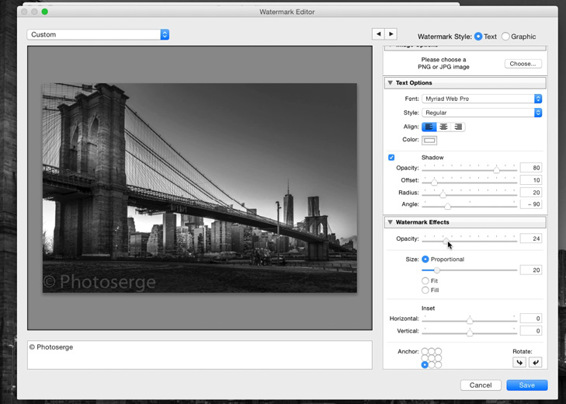Select Proportional size option

(425, 259)
